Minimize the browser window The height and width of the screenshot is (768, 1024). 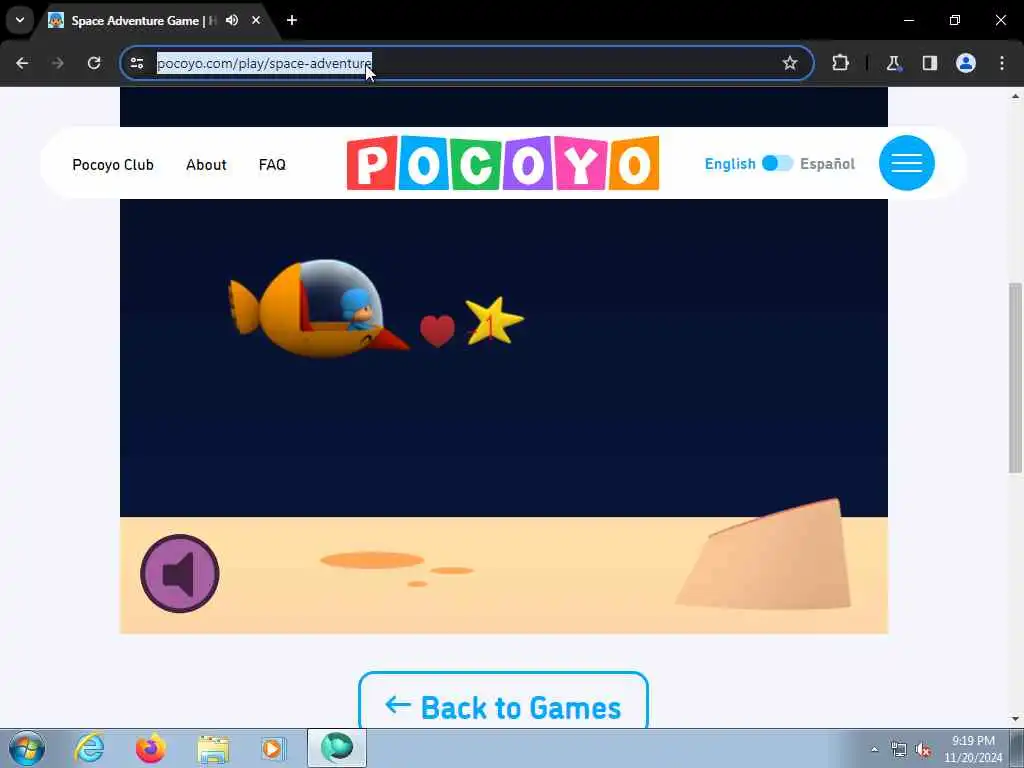pyautogui.click(x=908, y=20)
